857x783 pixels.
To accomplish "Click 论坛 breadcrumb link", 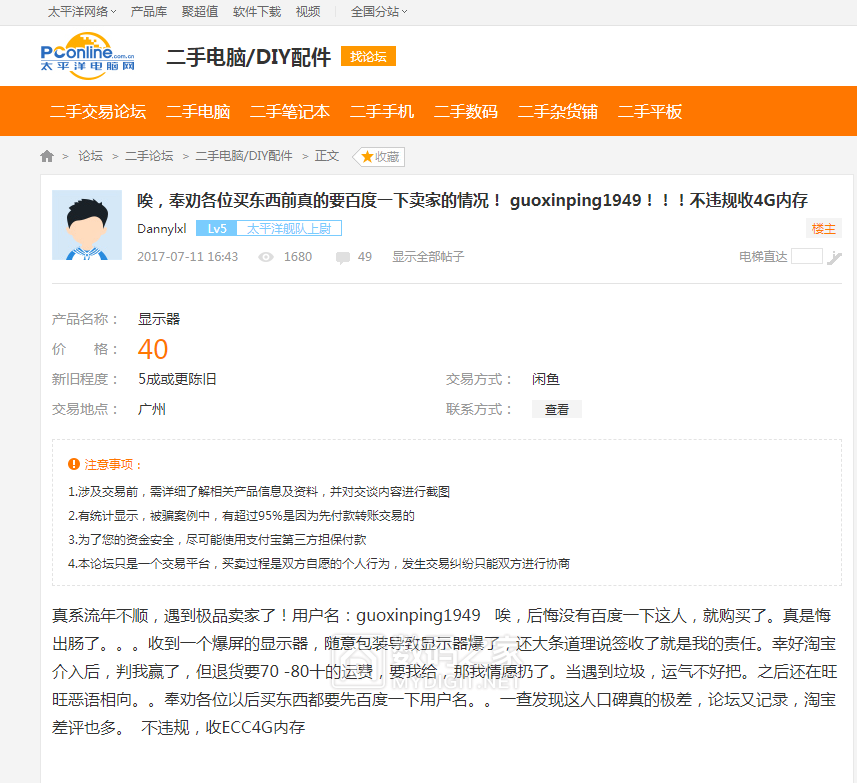I will tap(90, 156).
